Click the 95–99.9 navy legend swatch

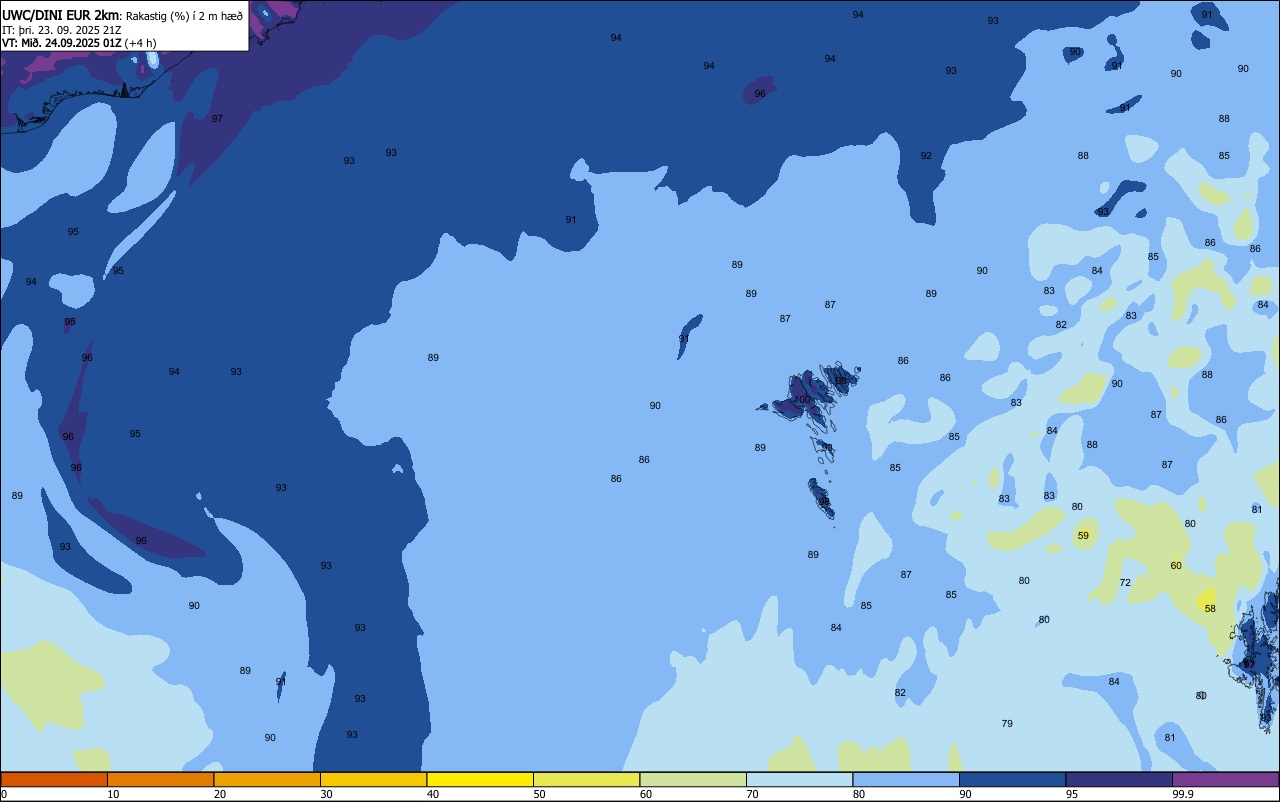(x=1119, y=779)
